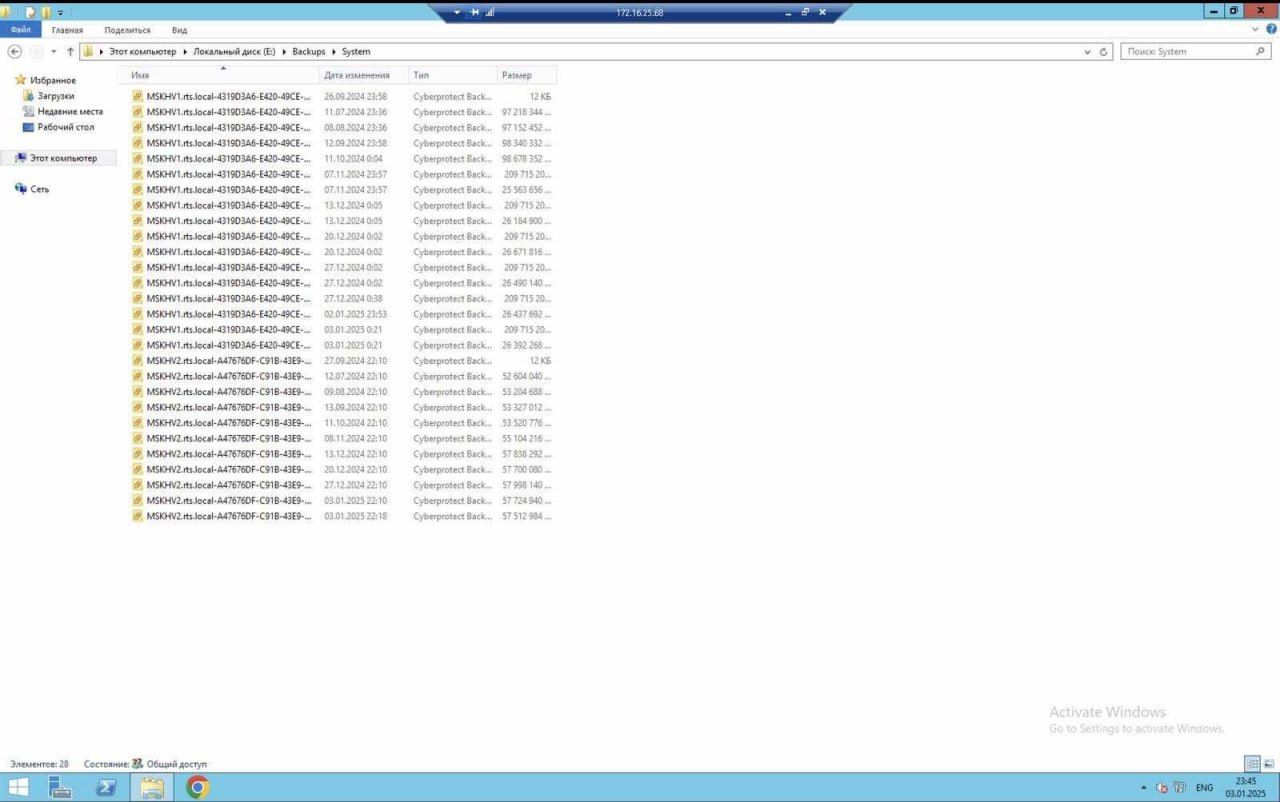Screen dimensions: 1280x802
Task: Sort files by Дата изменения column
Action: 357,75
